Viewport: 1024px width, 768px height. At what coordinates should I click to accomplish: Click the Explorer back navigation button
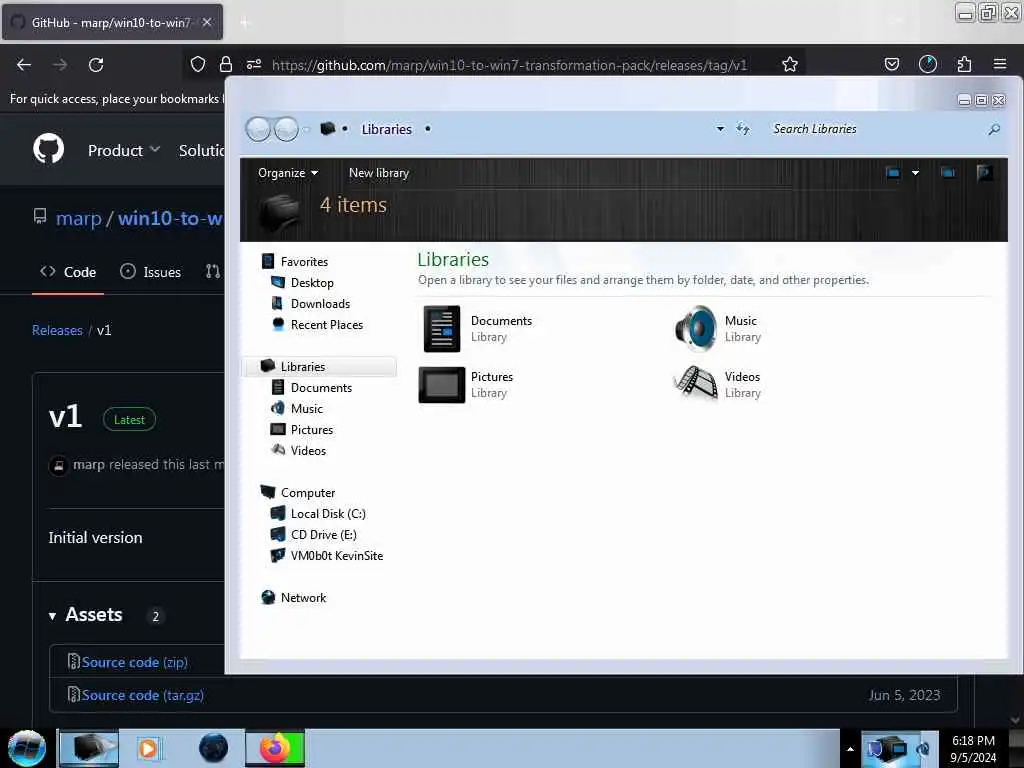tap(258, 129)
